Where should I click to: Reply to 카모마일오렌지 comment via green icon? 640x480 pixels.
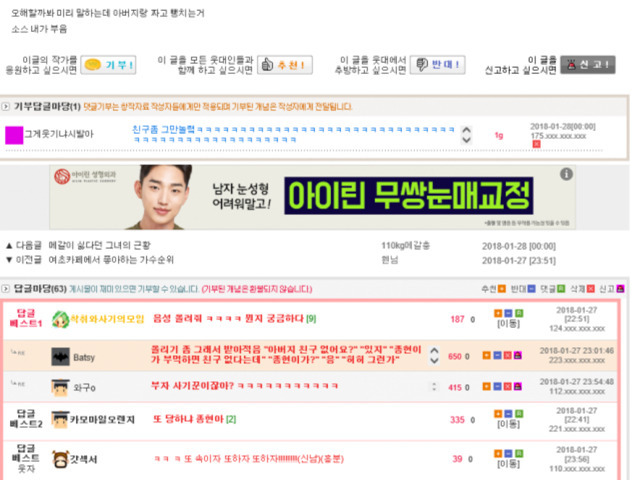pos(519,414)
